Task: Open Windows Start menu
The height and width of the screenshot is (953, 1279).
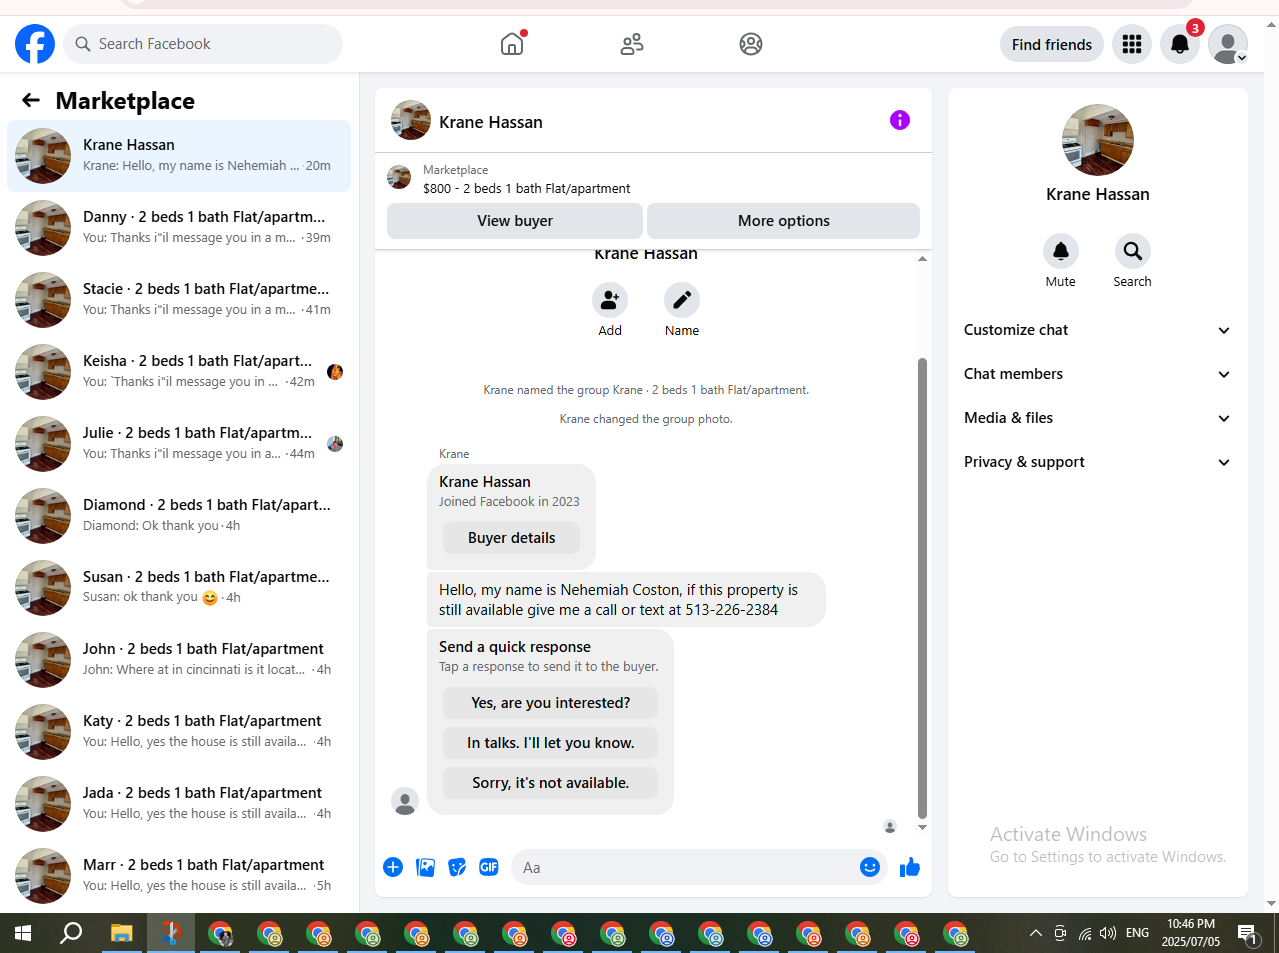Action: pos(23,933)
